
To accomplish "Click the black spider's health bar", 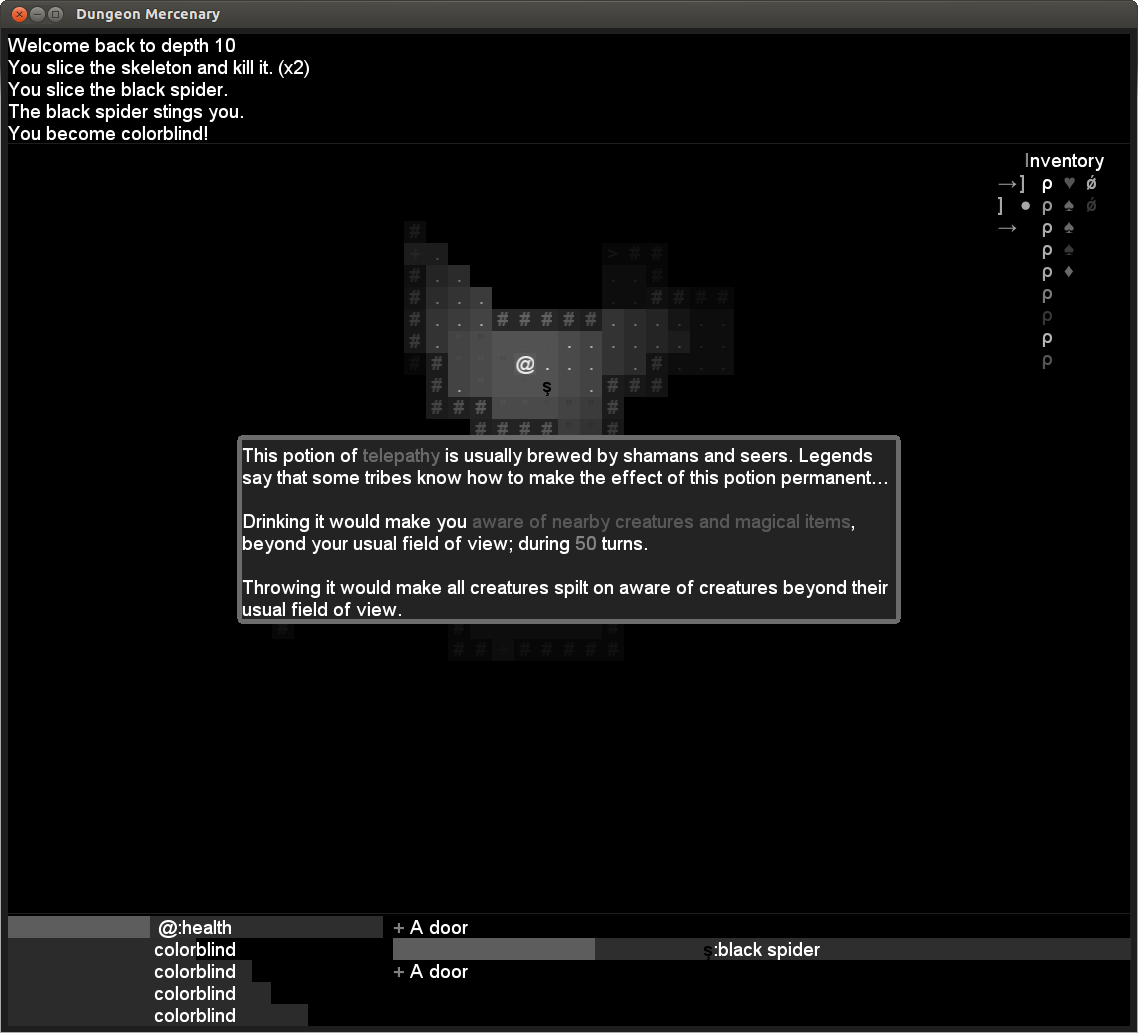I will point(495,949).
